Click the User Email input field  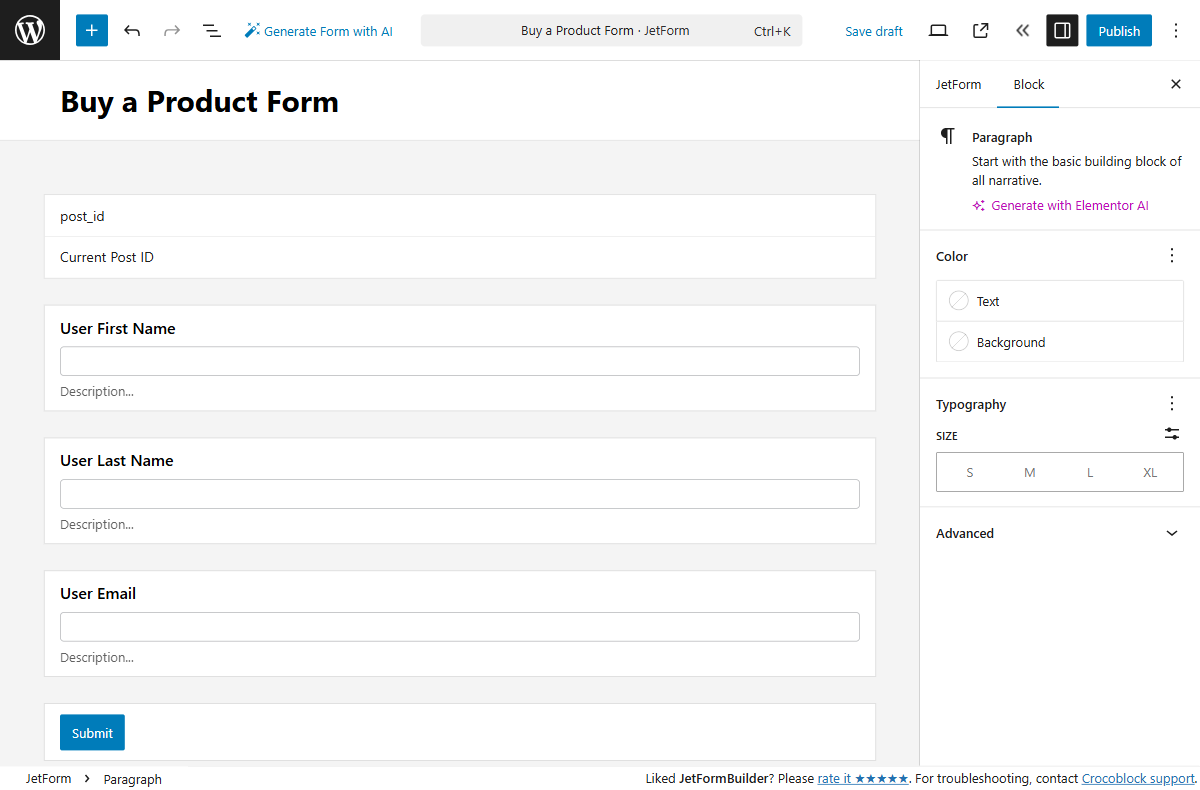[460, 627]
